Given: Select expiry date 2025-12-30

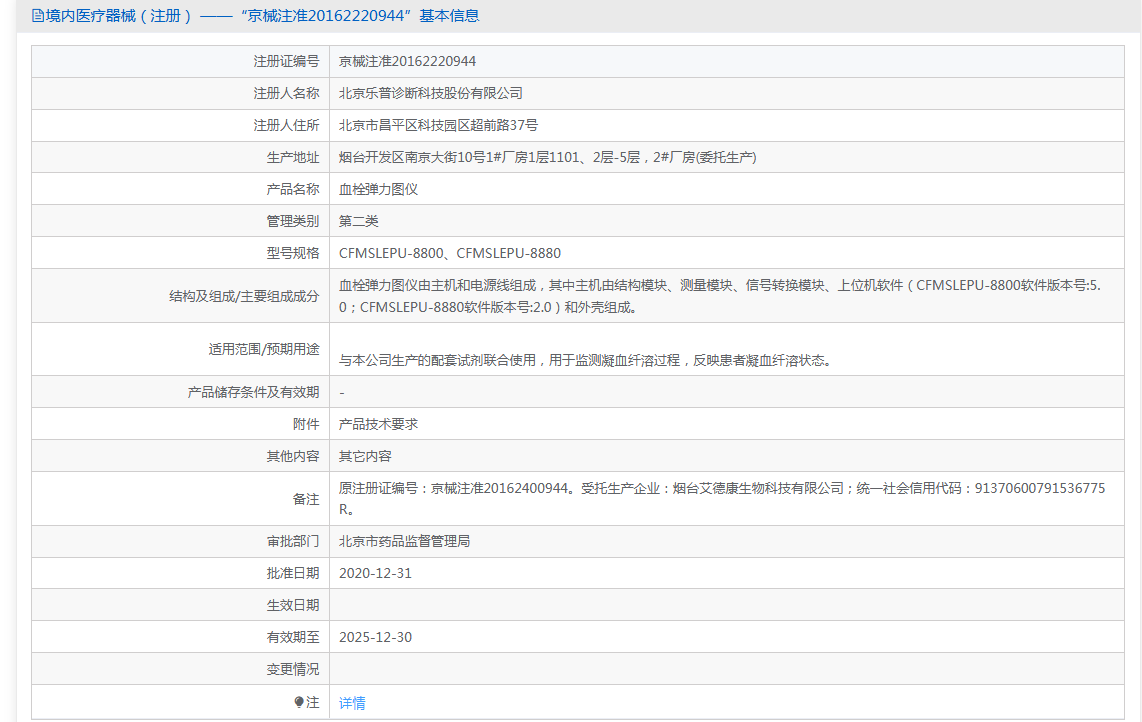Looking at the screenshot, I should click(376, 637).
